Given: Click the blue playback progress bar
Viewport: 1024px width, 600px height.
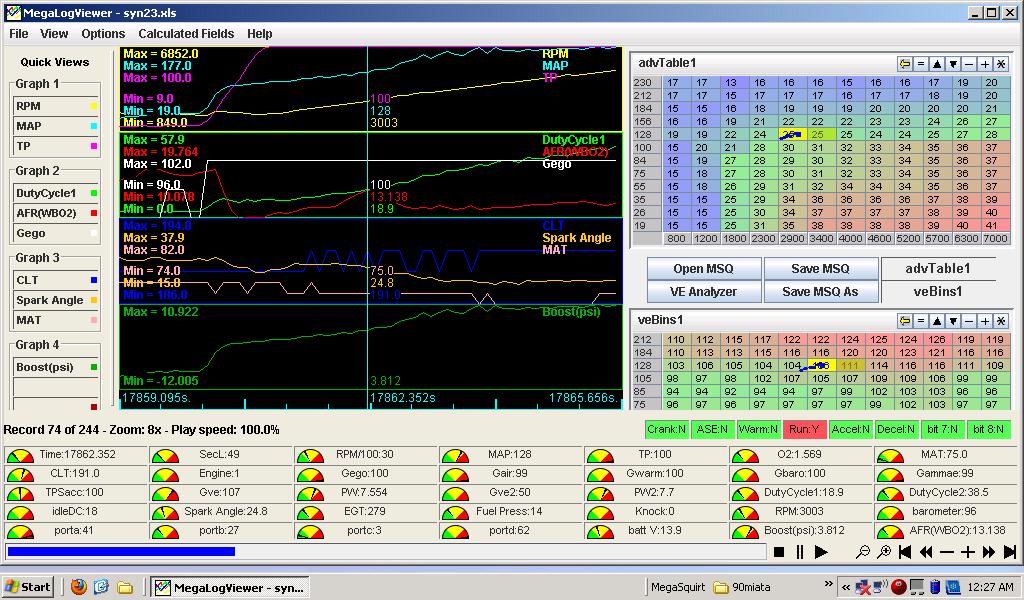Looking at the screenshot, I should pos(121,551).
